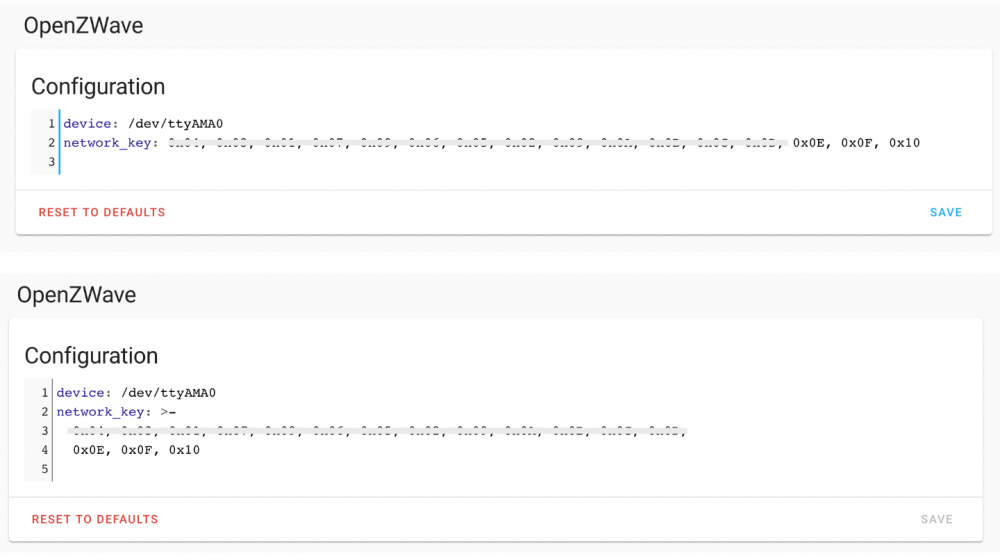
Task: Click the device line in the three-line editor
Action: pyautogui.click(x=143, y=124)
